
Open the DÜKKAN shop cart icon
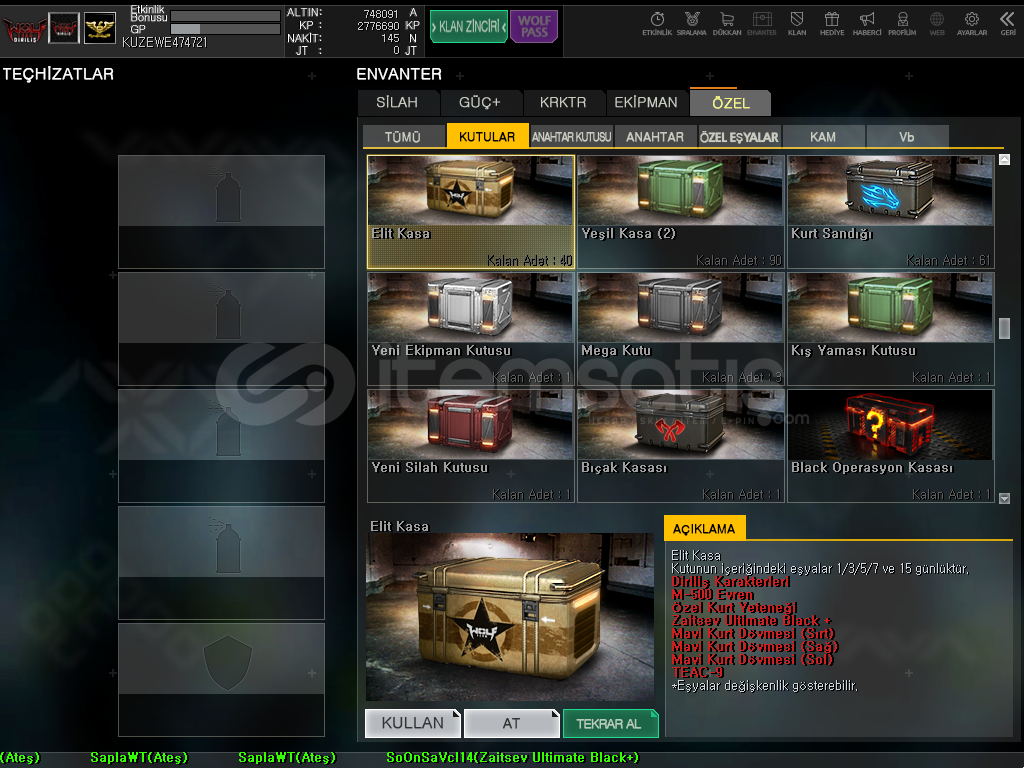coord(727,24)
